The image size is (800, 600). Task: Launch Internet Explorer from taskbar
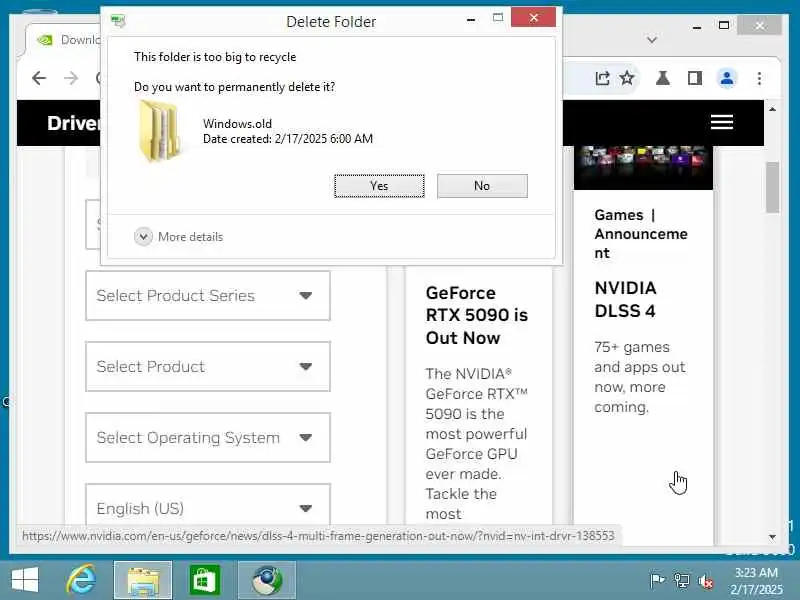click(x=82, y=580)
